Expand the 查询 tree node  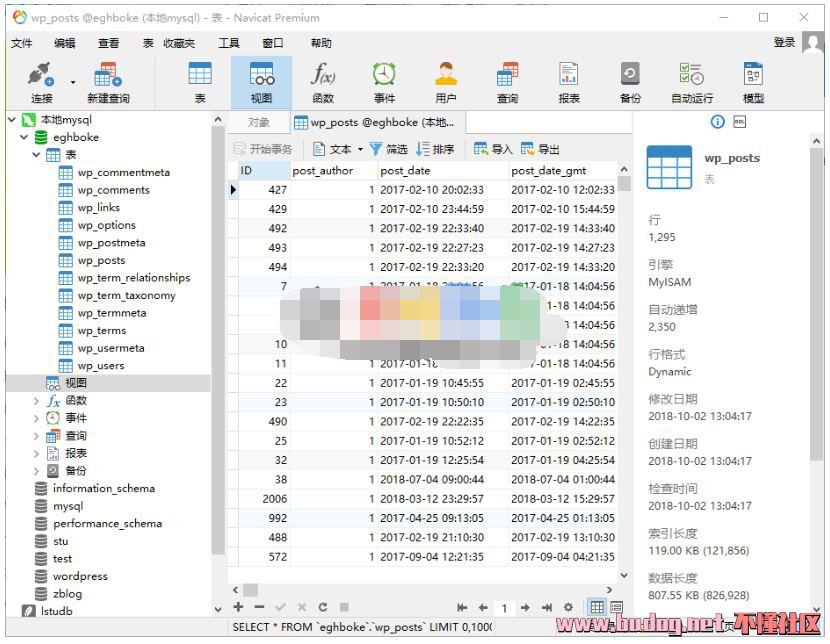(x=36, y=436)
